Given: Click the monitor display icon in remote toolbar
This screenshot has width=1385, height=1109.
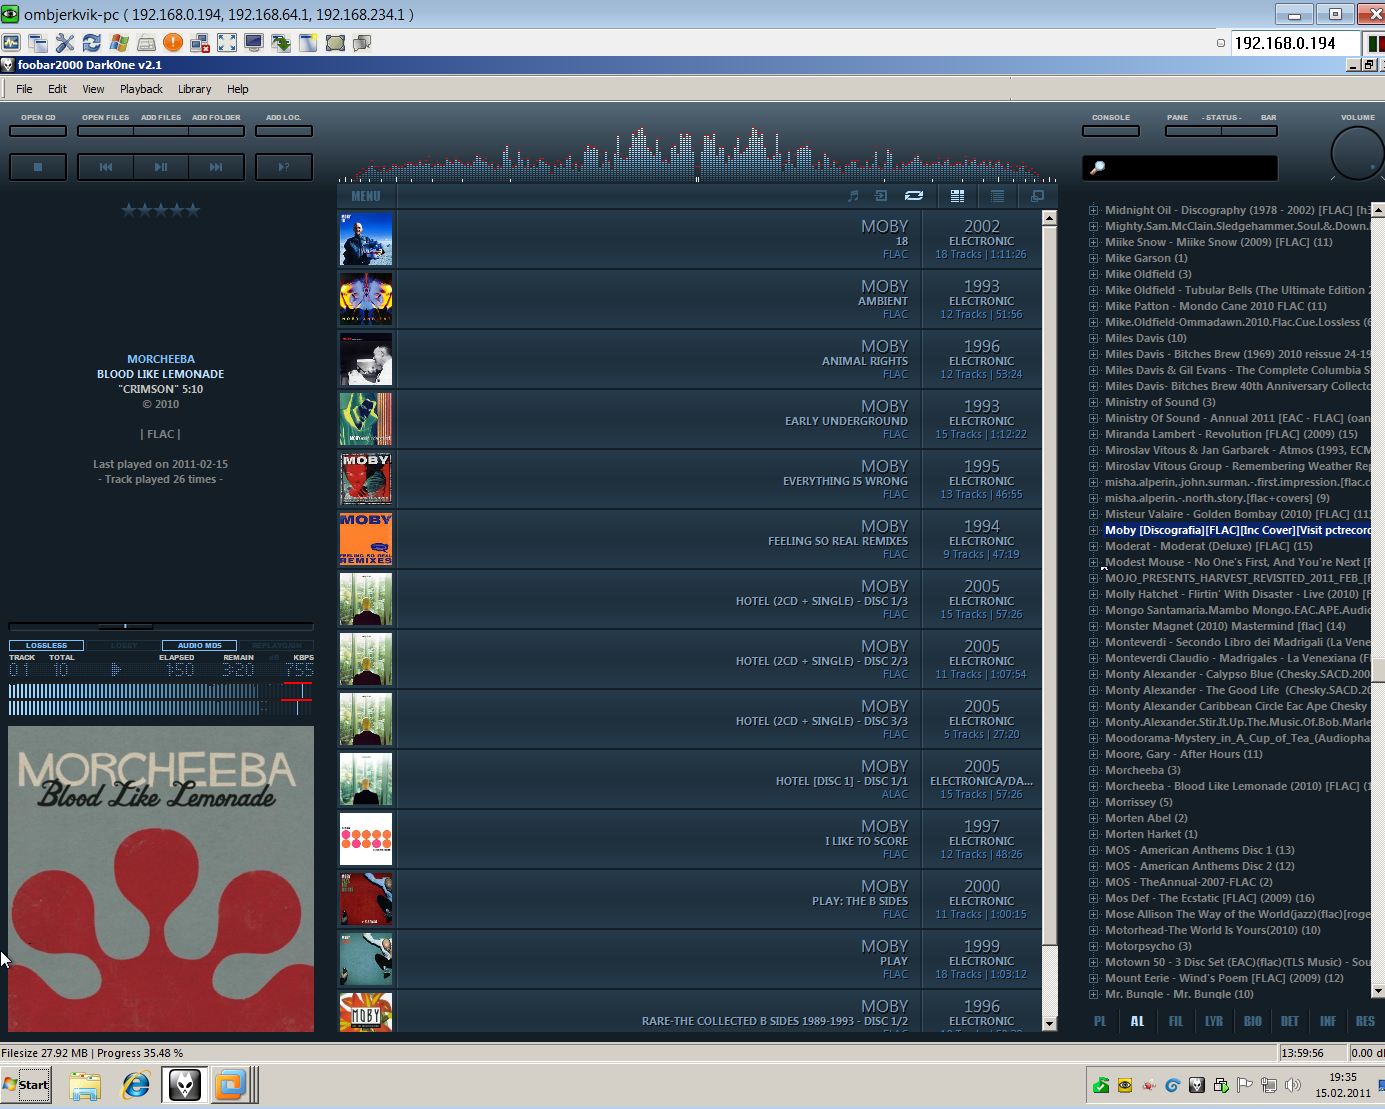Looking at the screenshot, I should tap(254, 43).
